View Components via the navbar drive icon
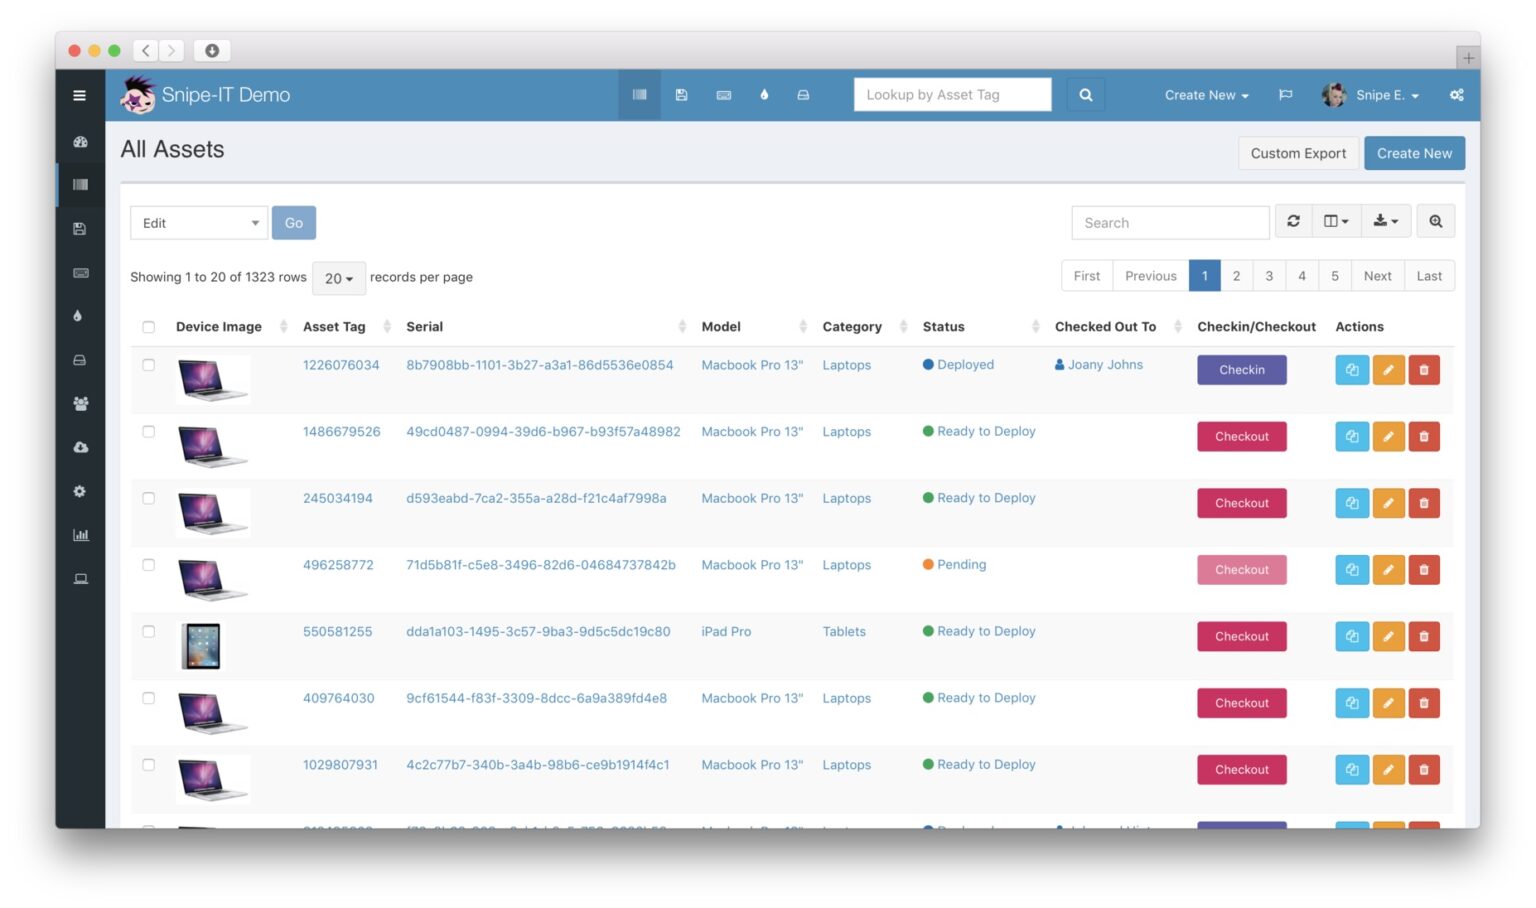 pyautogui.click(x=803, y=94)
